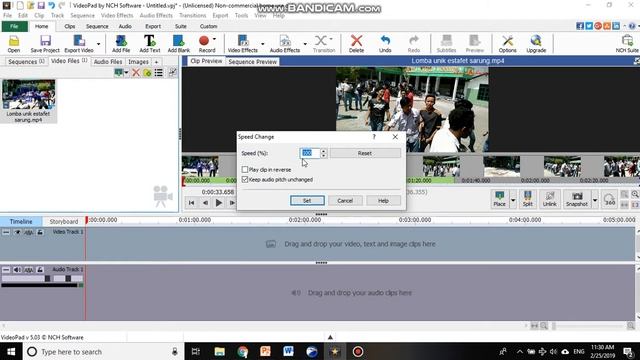Screen dimensions: 640x360
Task: Toggle Video Track 1 visibility eye
Action: coord(17,232)
